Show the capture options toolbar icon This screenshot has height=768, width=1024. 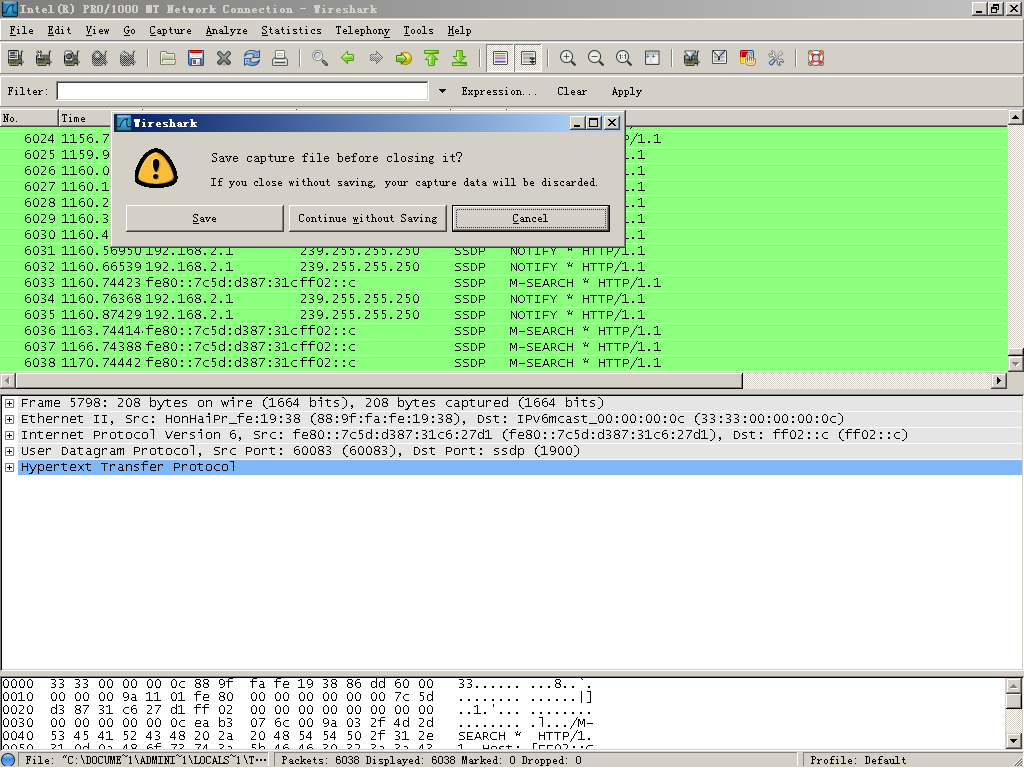pos(44,58)
